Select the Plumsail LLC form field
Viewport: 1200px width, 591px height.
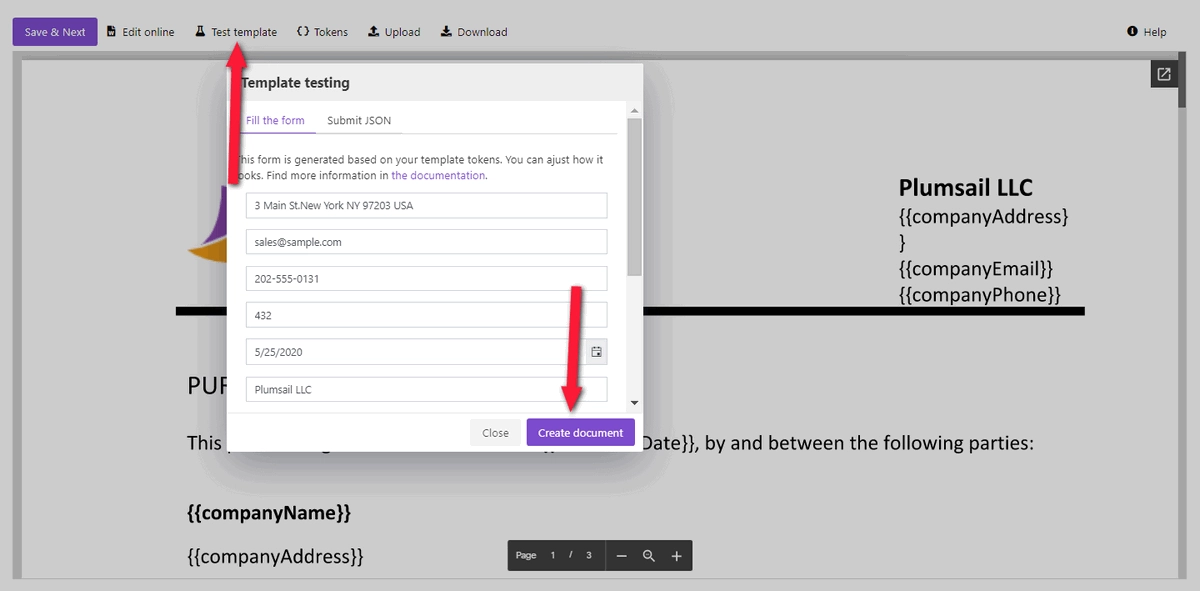pos(427,389)
